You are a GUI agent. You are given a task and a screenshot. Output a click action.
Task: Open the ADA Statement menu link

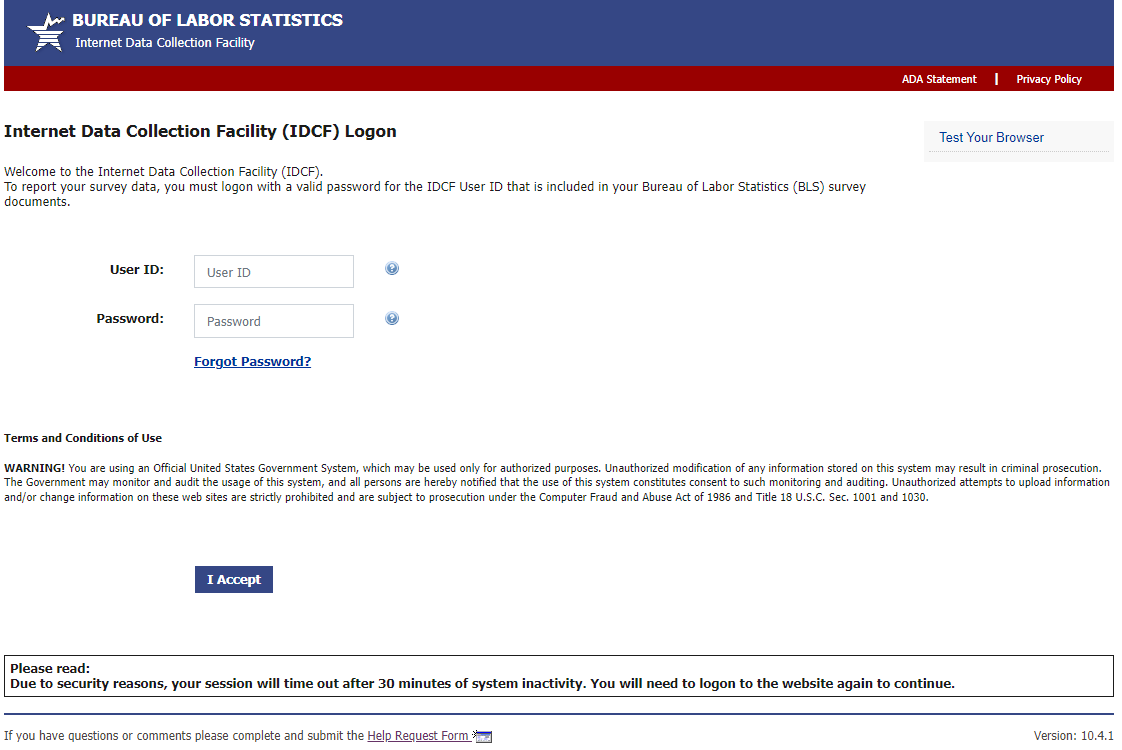[x=939, y=79]
